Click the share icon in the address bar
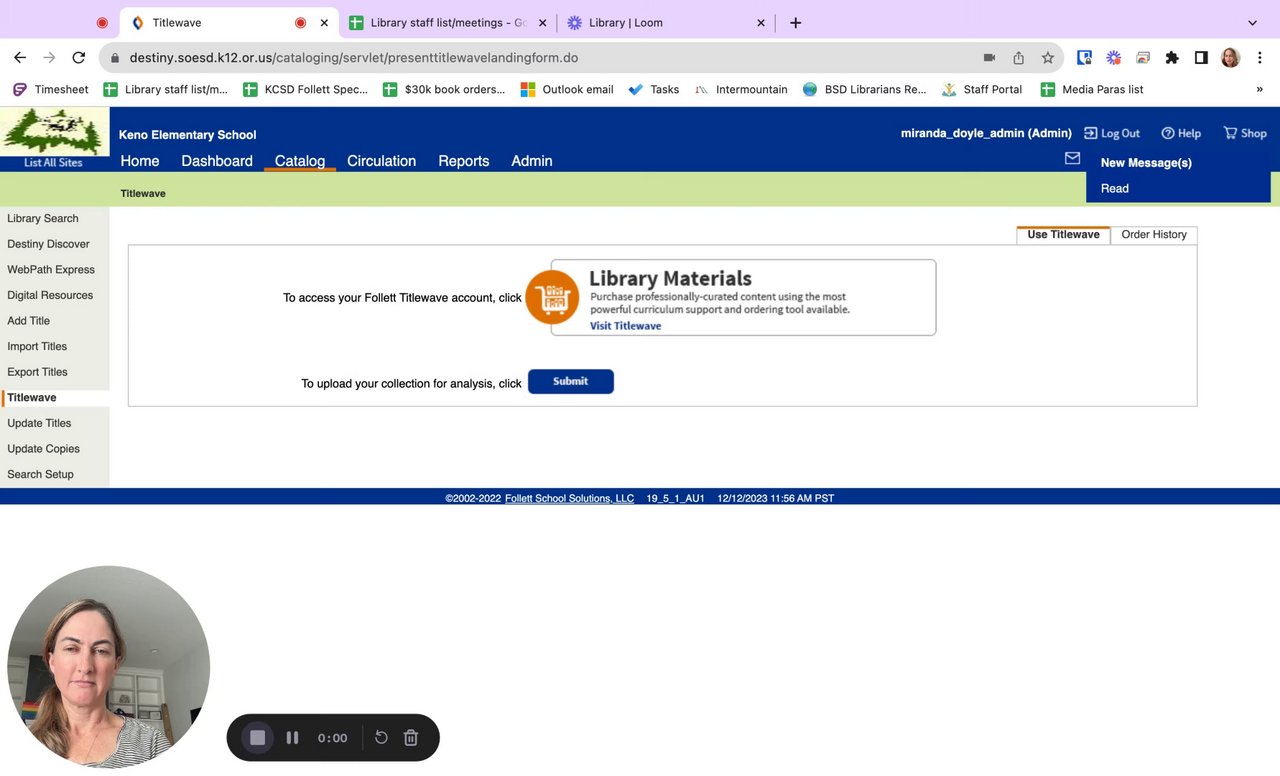 pyautogui.click(x=1018, y=58)
